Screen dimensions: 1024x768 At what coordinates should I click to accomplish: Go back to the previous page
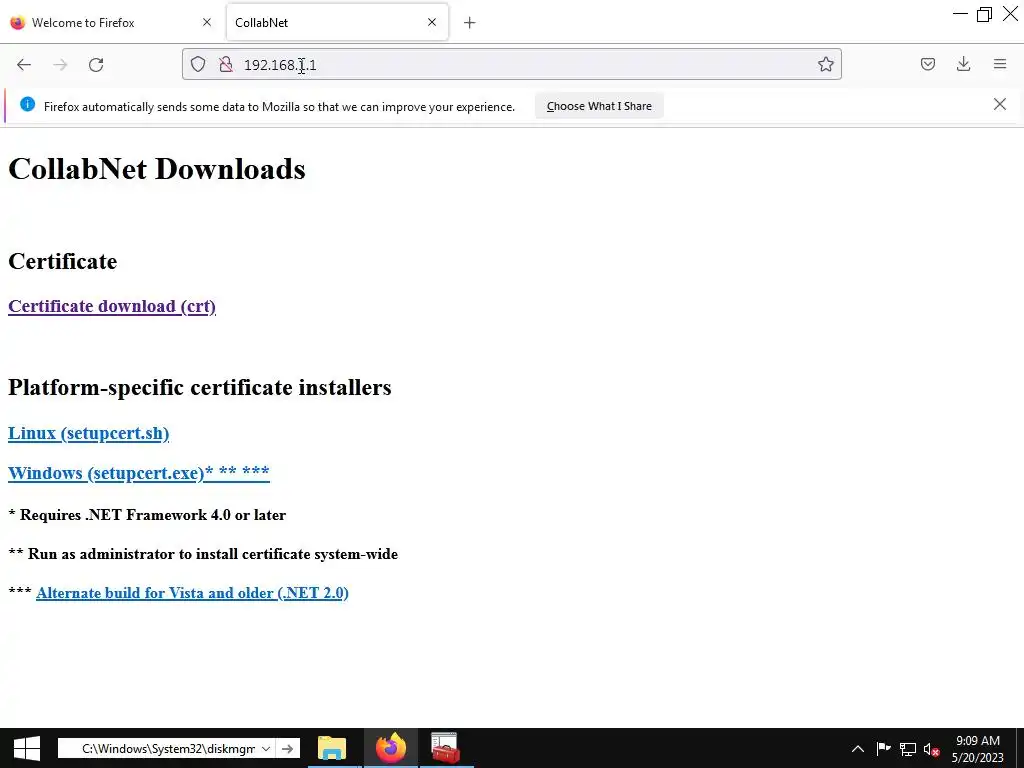click(24, 64)
